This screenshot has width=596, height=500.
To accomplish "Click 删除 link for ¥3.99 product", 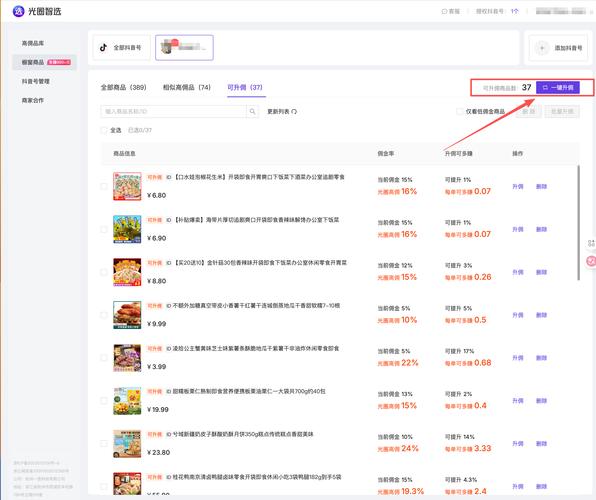I will click(541, 358).
